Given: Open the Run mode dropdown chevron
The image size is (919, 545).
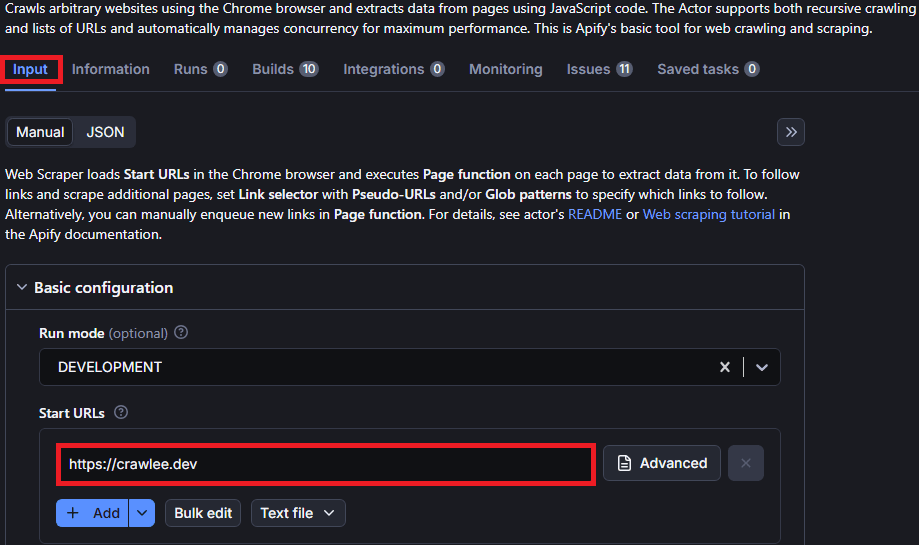Looking at the screenshot, I should [762, 367].
